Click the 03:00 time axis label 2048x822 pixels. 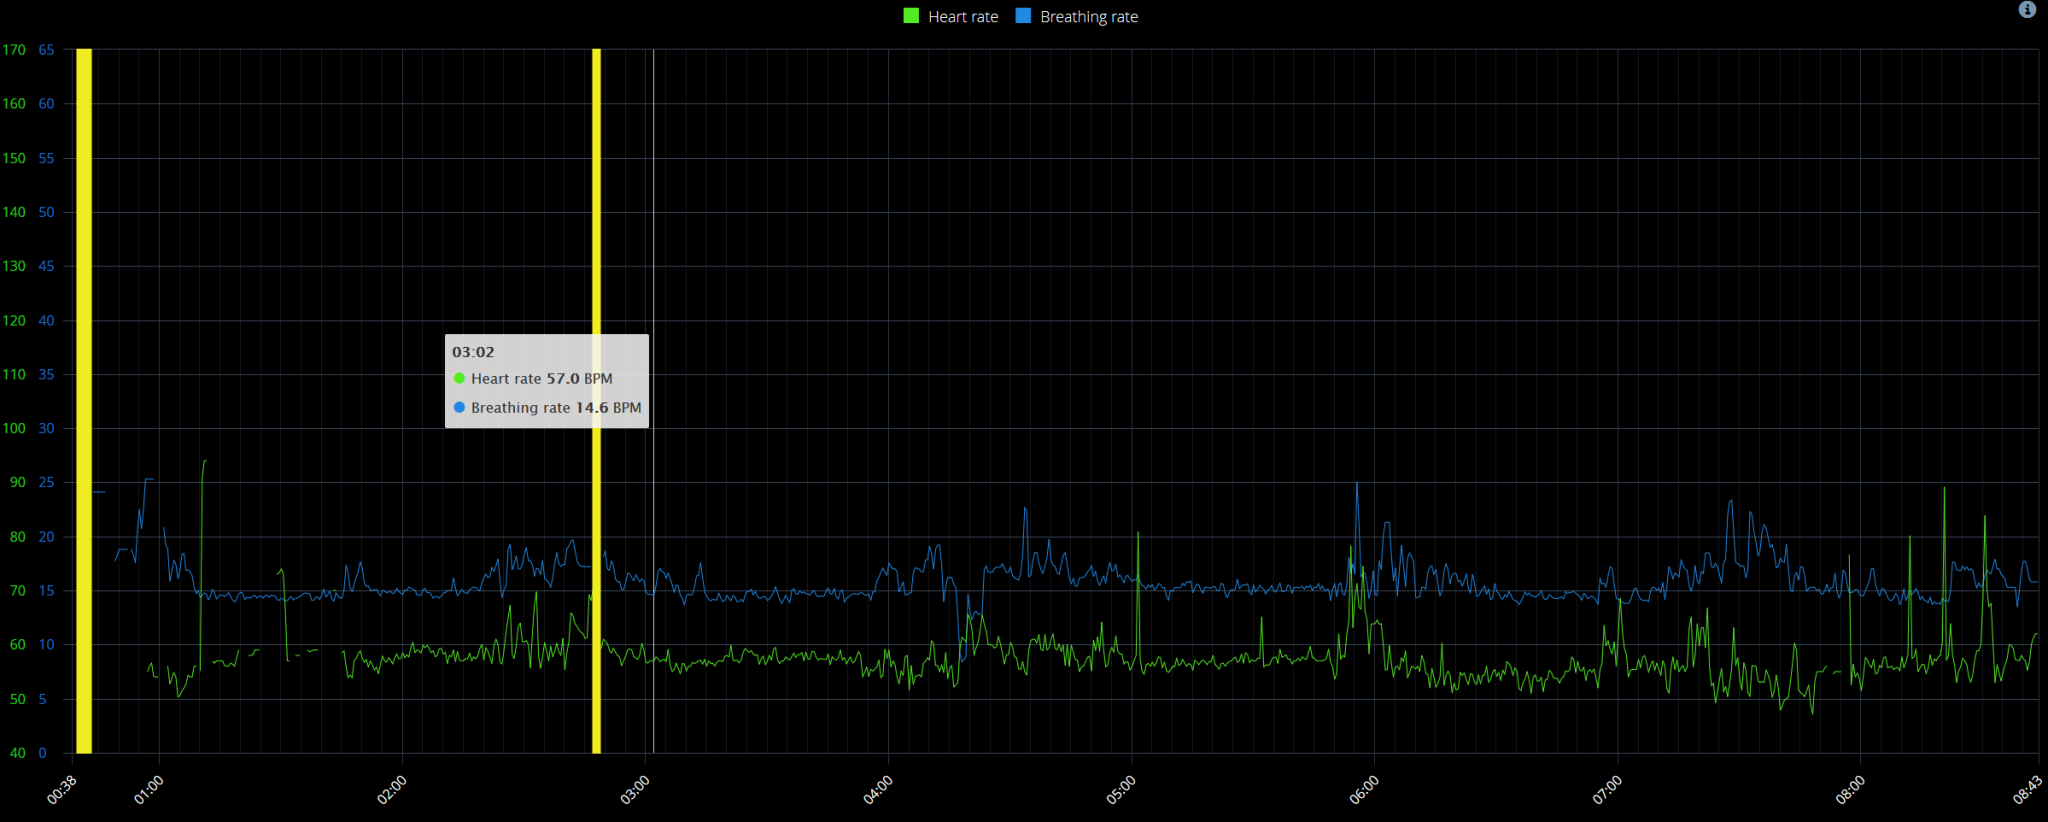click(x=635, y=790)
